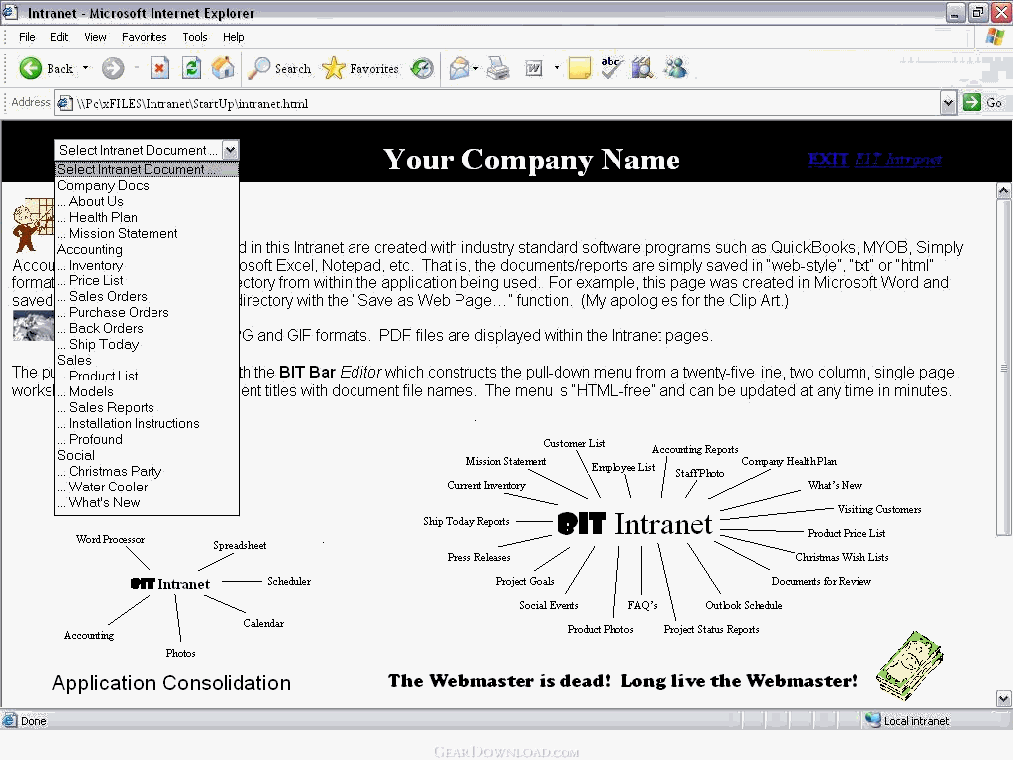1013x760 pixels.
Task: Open the View menu
Action: (x=95, y=37)
